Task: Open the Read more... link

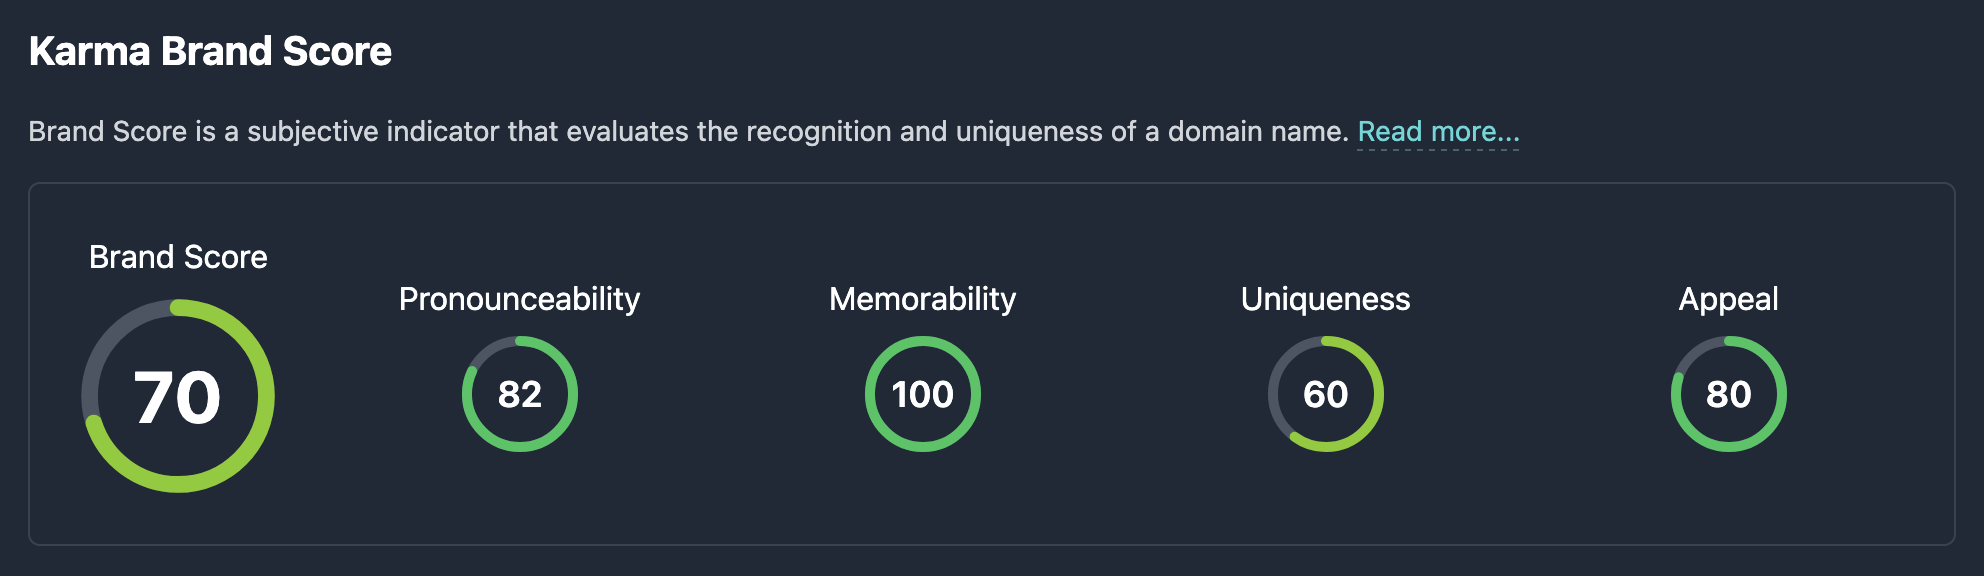Action: [x=1438, y=132]
